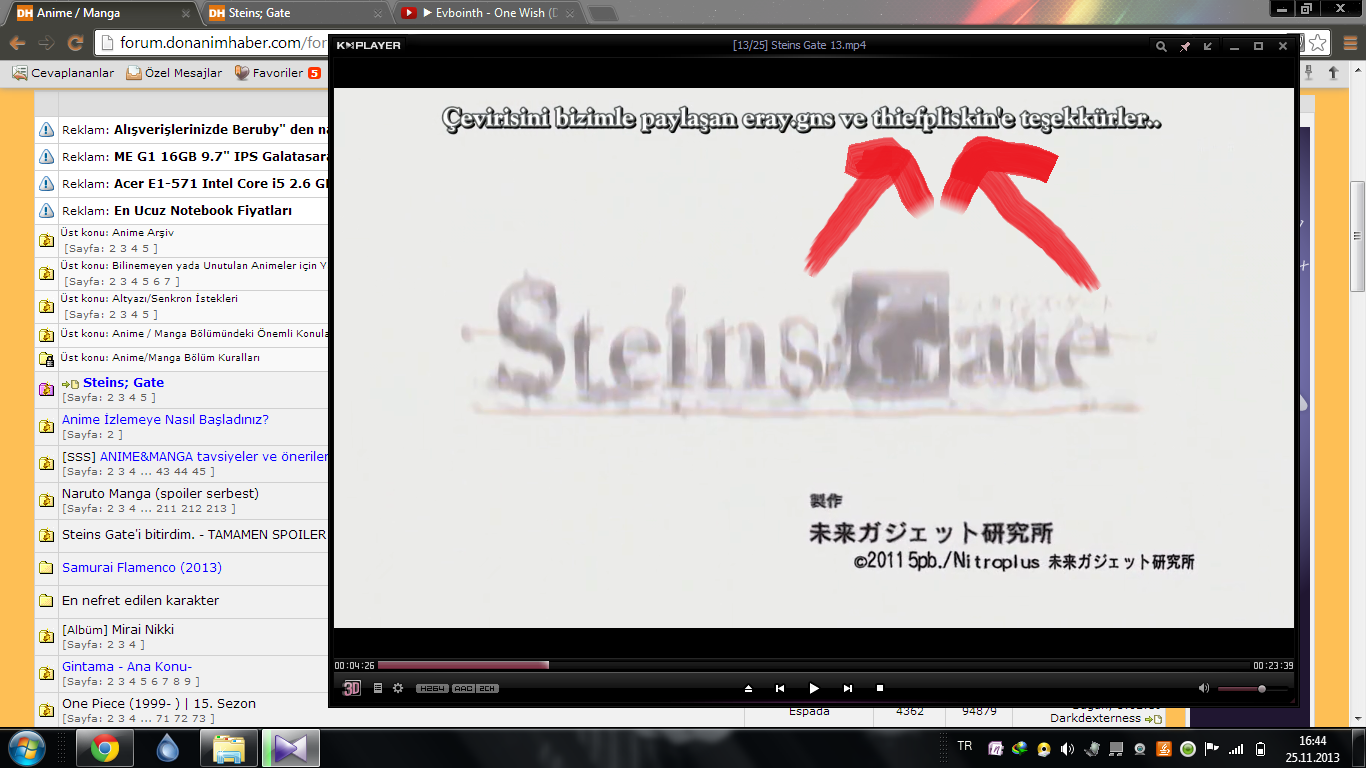Image resolution: width=1366 pixels, height=768 pixels.
Task: Click KMPlayer compact mode arrow icon
Action: [1208, 46]
